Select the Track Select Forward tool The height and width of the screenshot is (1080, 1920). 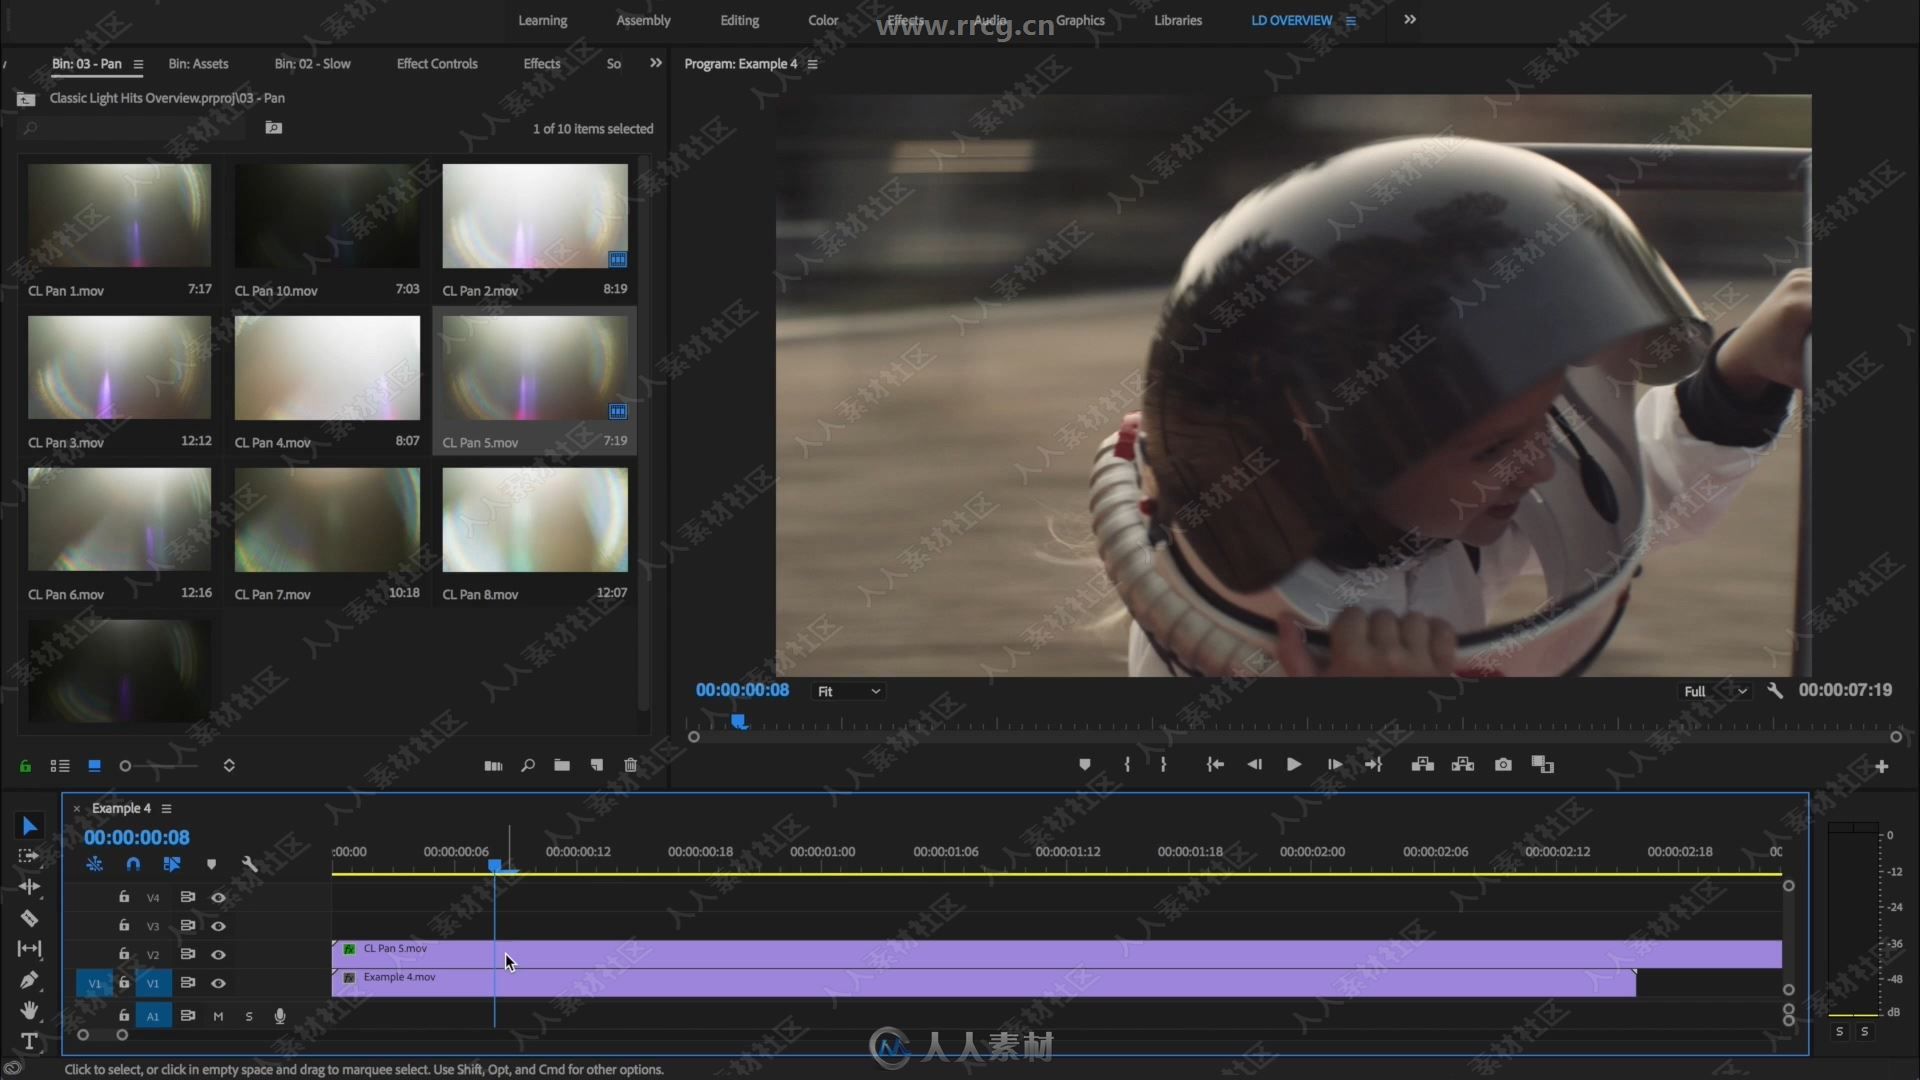[x=29, y=856]
